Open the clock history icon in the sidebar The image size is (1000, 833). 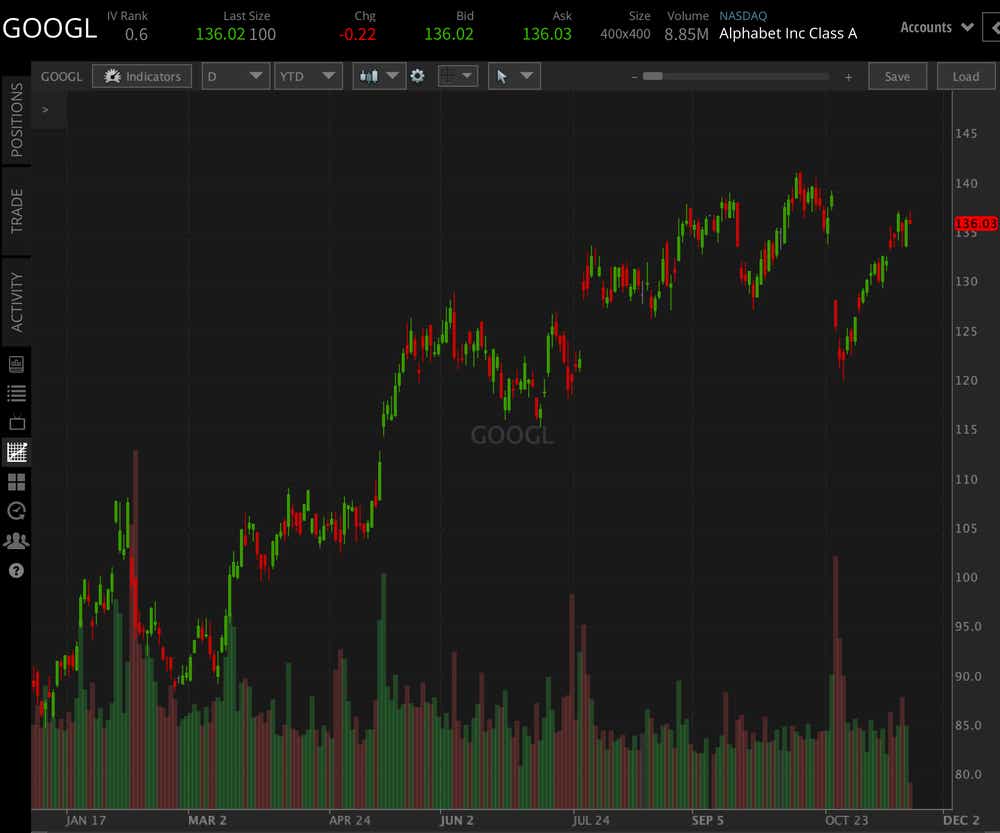(x=17, y=511)
